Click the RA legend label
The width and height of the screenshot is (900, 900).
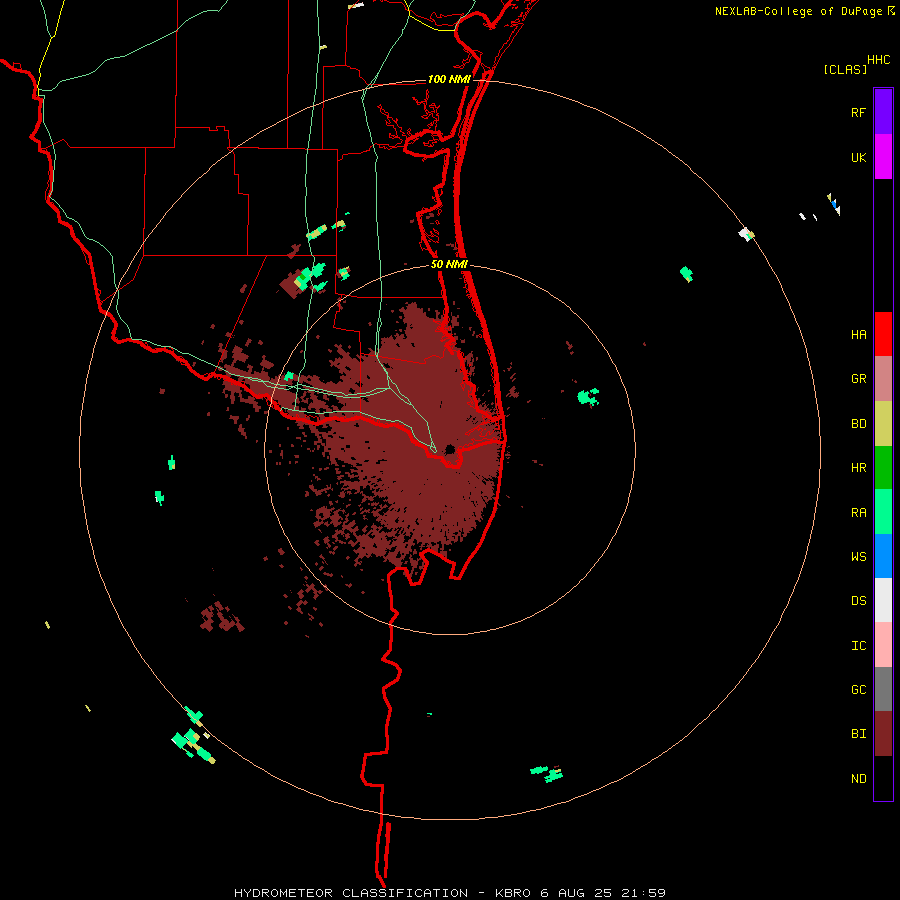858,513
